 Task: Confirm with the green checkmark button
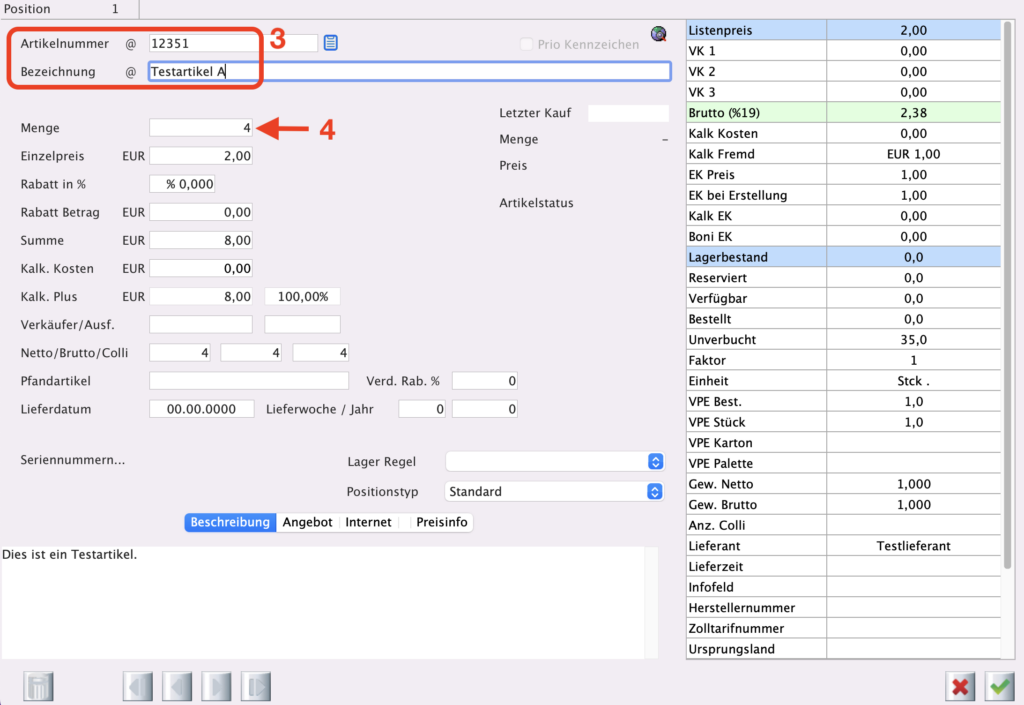pyautogui.click(x=999, y=686)
